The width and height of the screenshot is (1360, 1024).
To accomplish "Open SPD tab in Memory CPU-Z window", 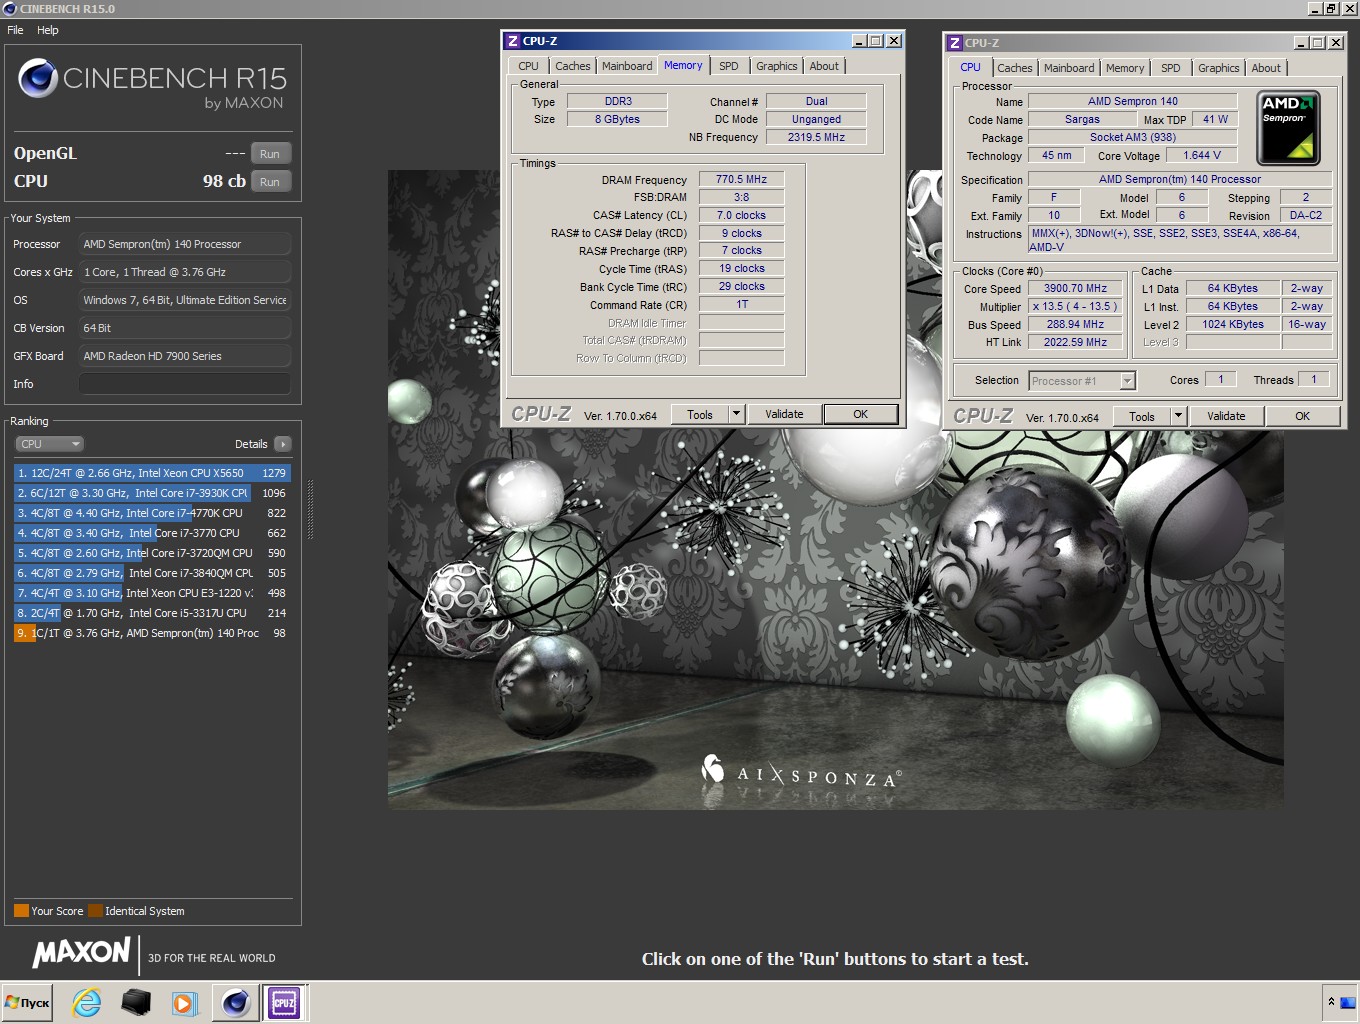I will click(729, 66).
